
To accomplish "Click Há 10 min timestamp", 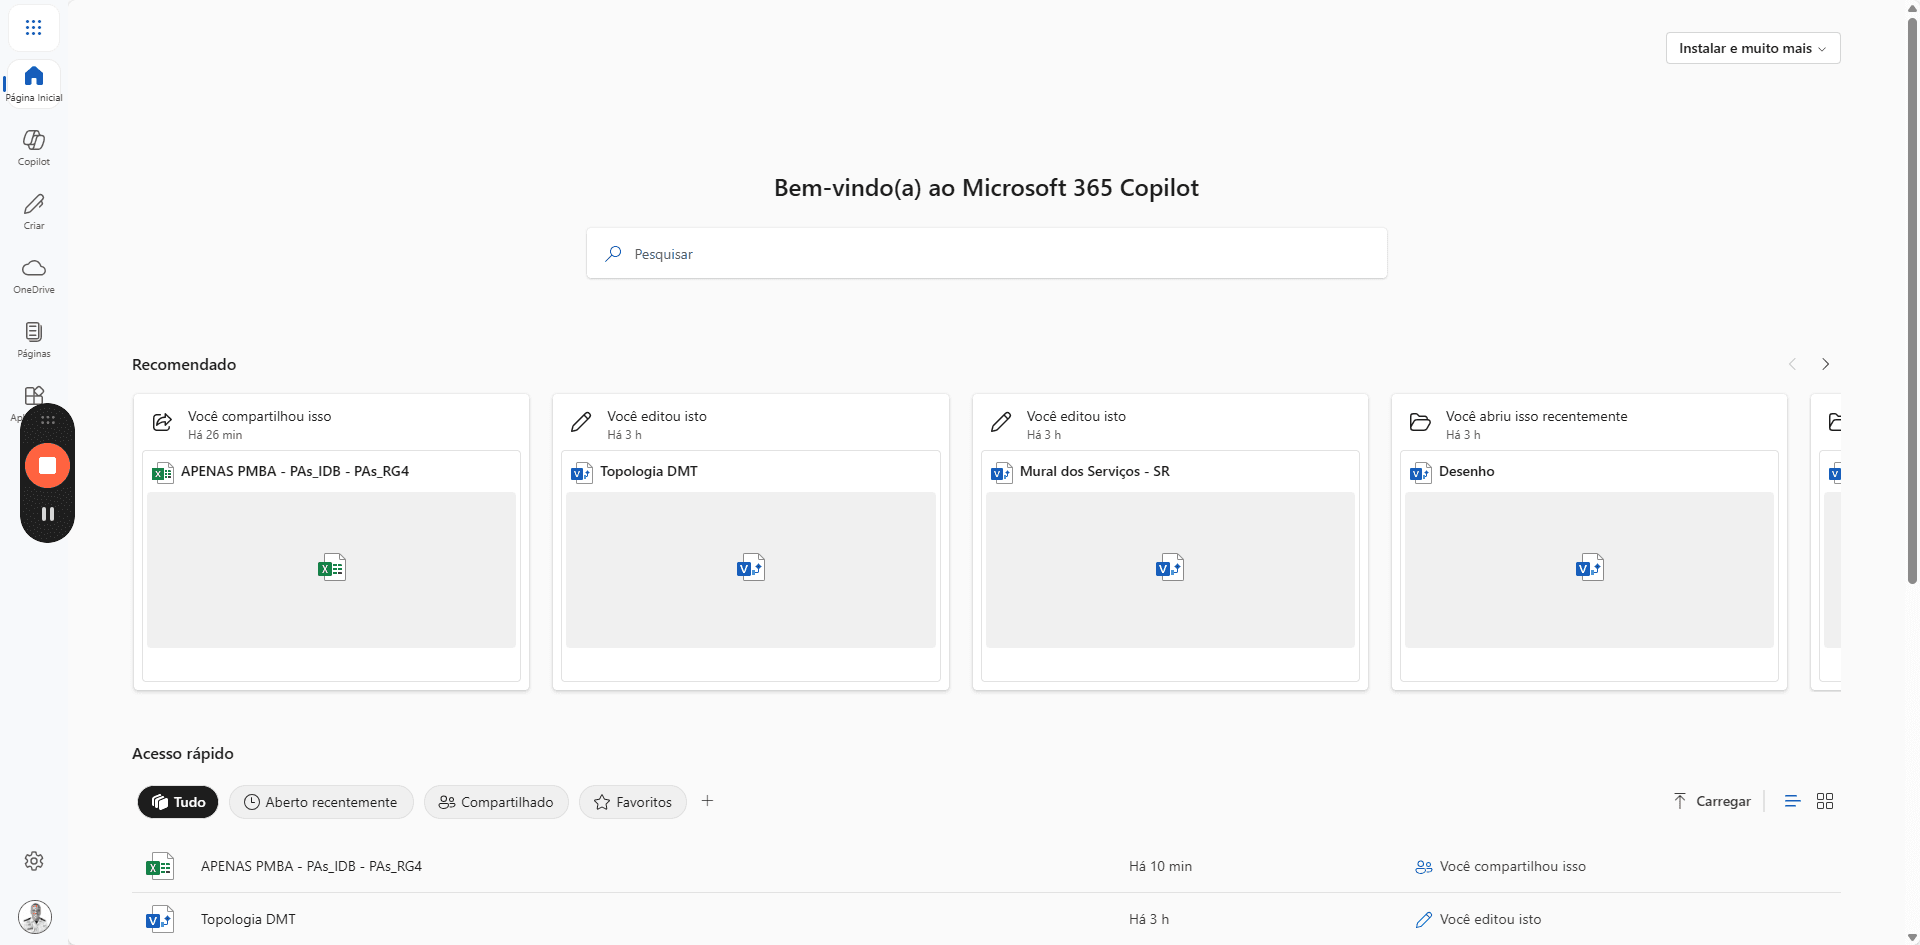I will tap(1160, 866).
